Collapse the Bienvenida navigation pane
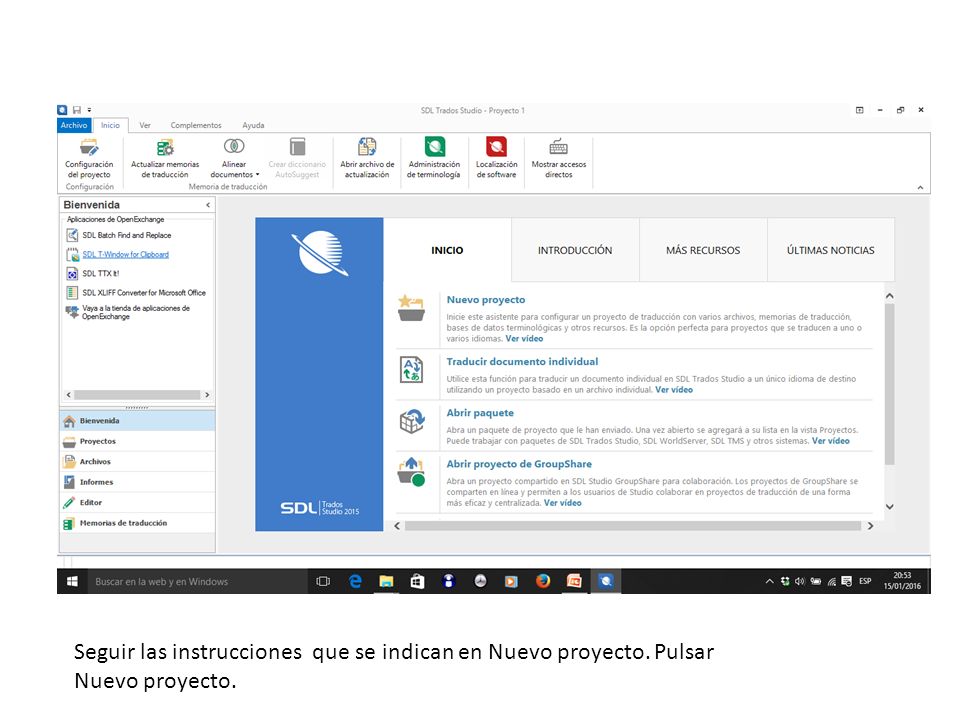 tap(208, 205)
